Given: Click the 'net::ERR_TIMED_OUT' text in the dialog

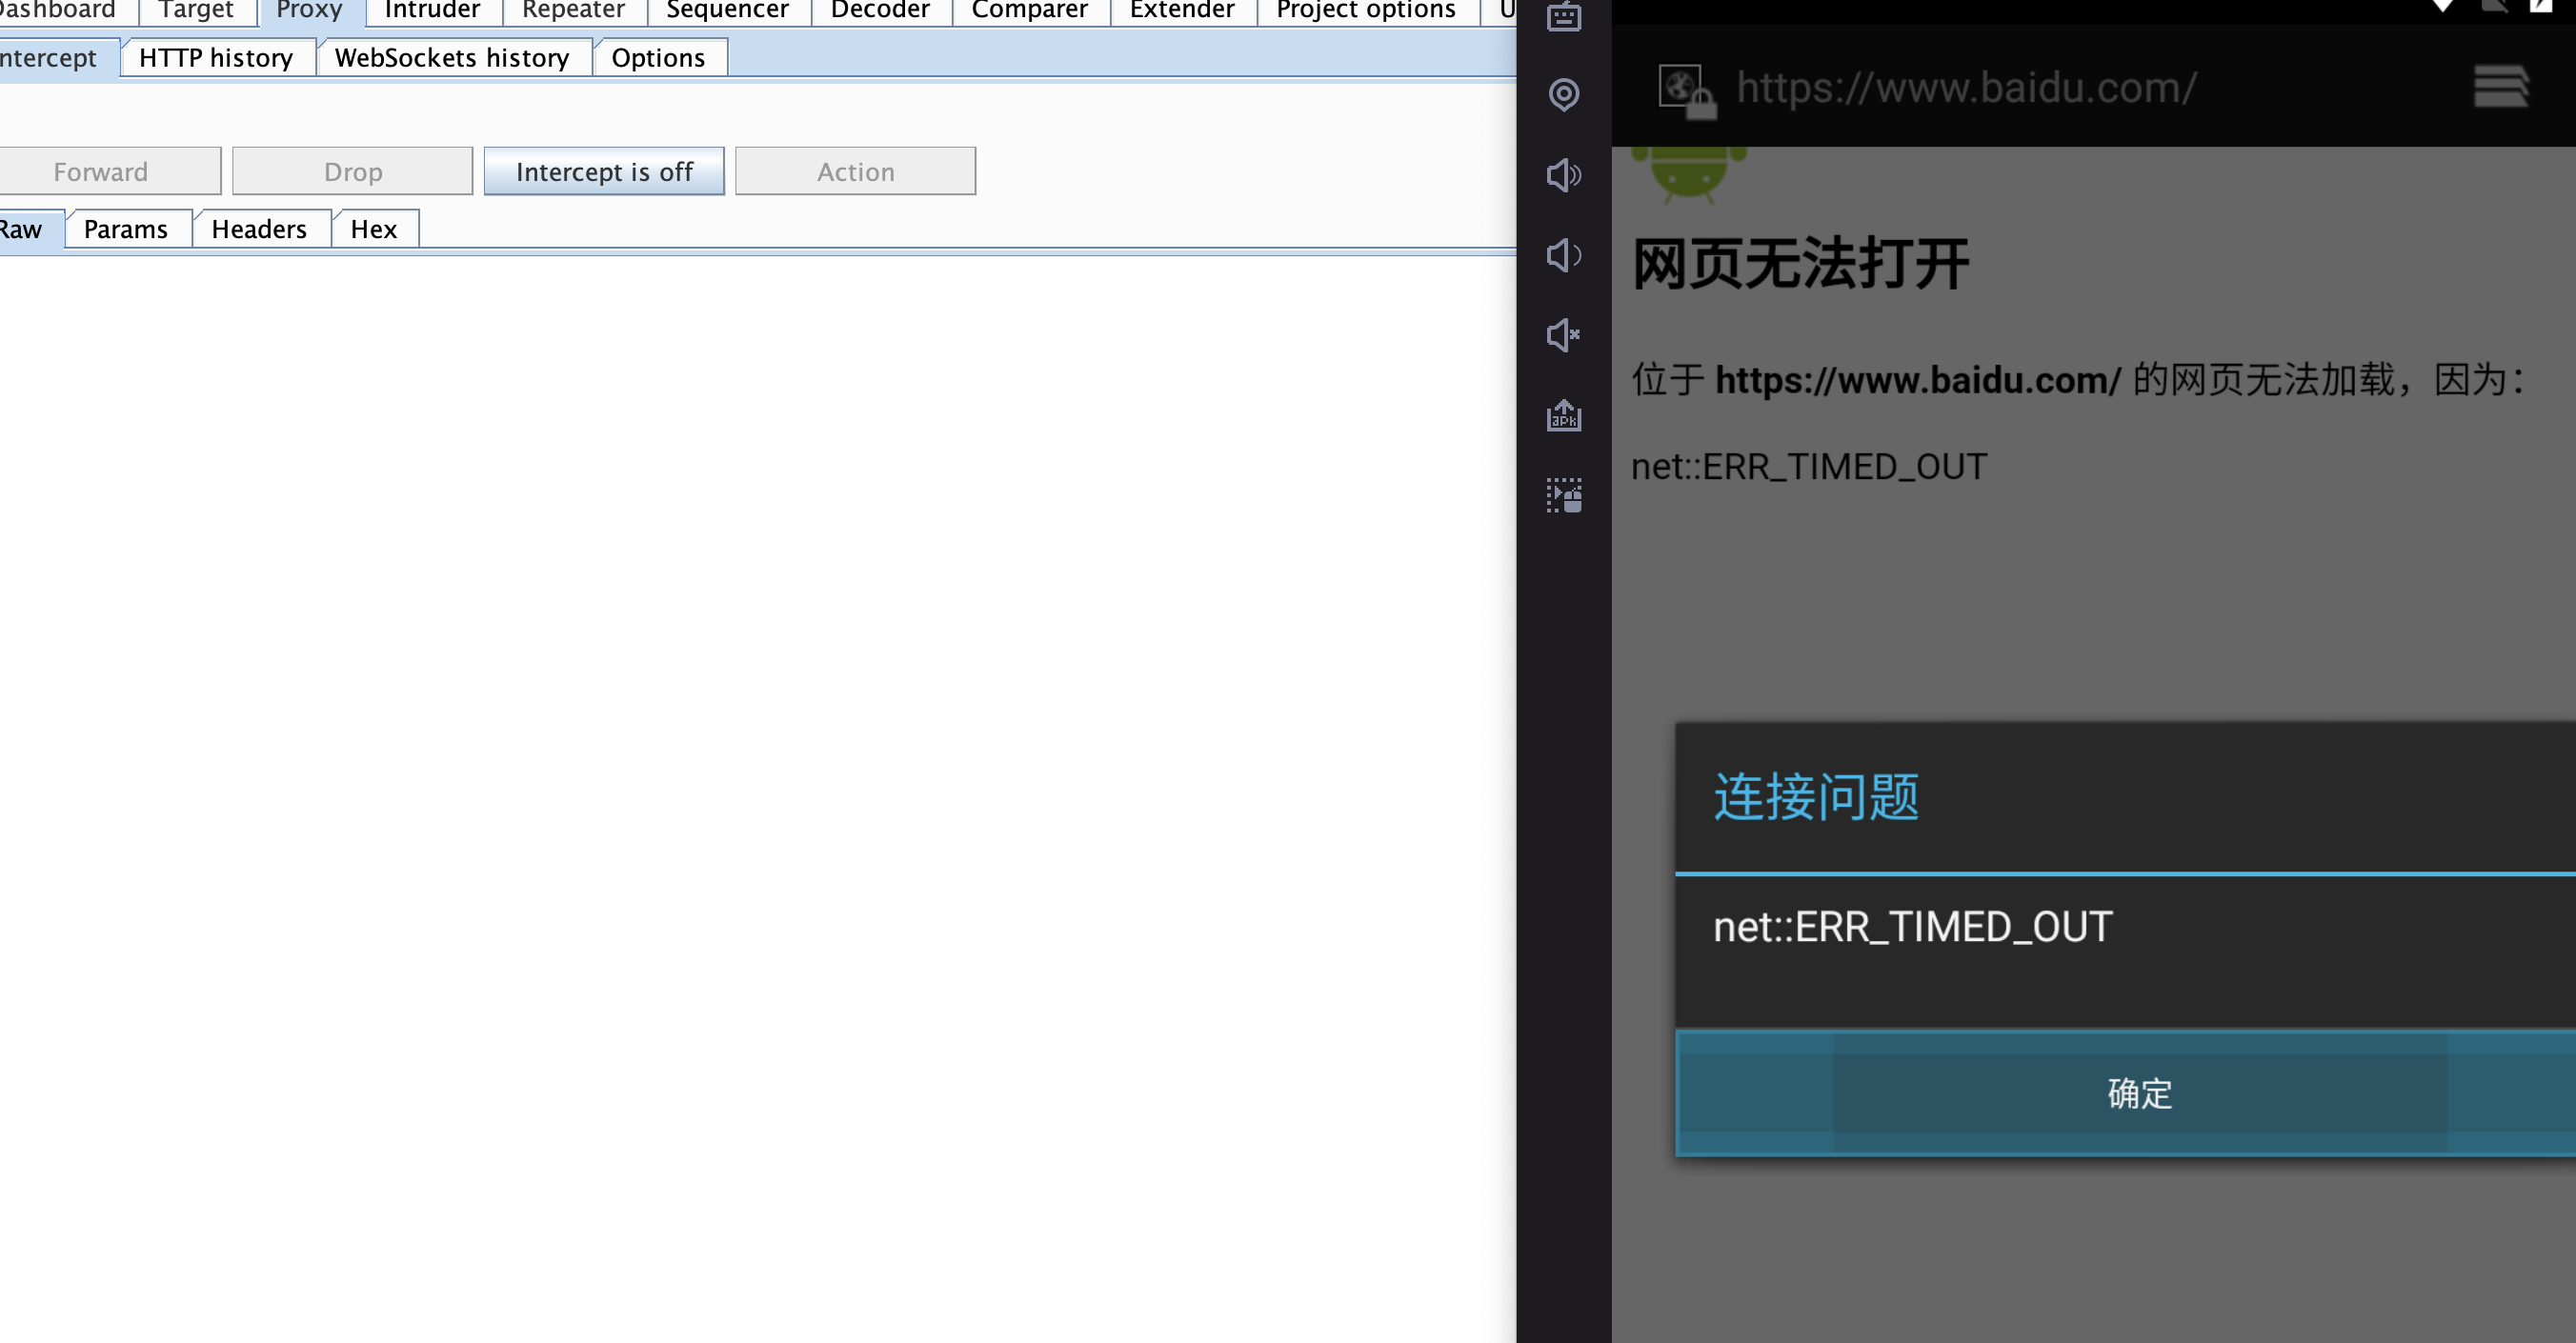Looking at the screenshot, I should click(1912, 927).
